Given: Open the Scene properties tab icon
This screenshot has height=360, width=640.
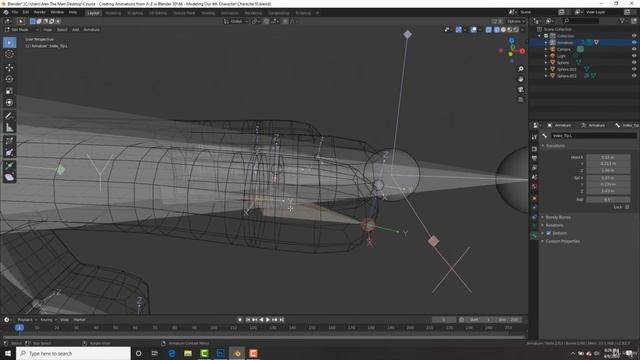Looking at the screenshot, I should point(534,177).
